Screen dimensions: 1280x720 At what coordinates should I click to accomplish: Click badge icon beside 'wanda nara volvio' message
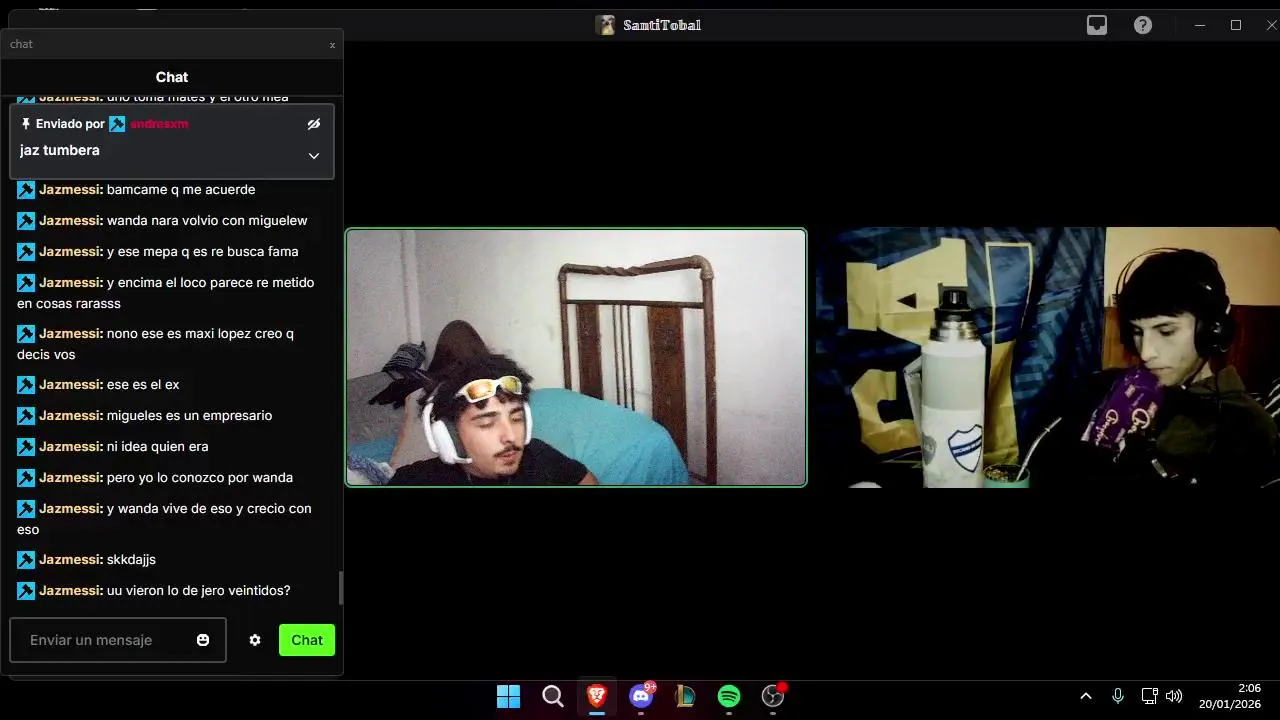pos(26,221)
